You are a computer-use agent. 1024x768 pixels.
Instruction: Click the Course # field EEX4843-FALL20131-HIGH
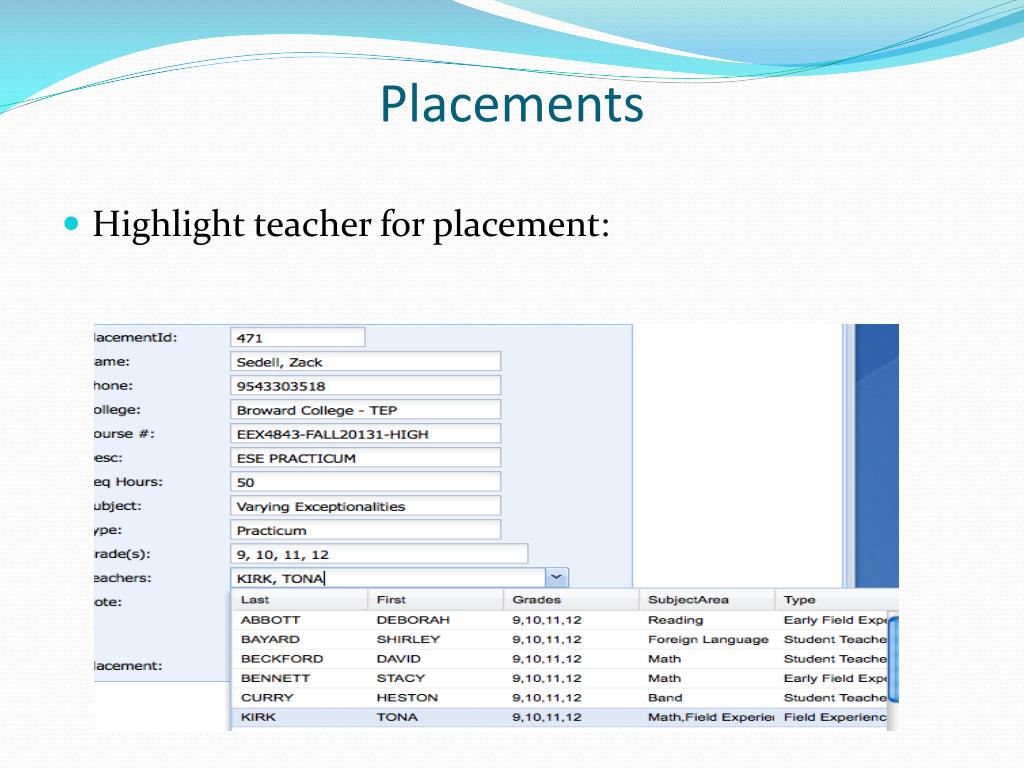pos(366,434)
